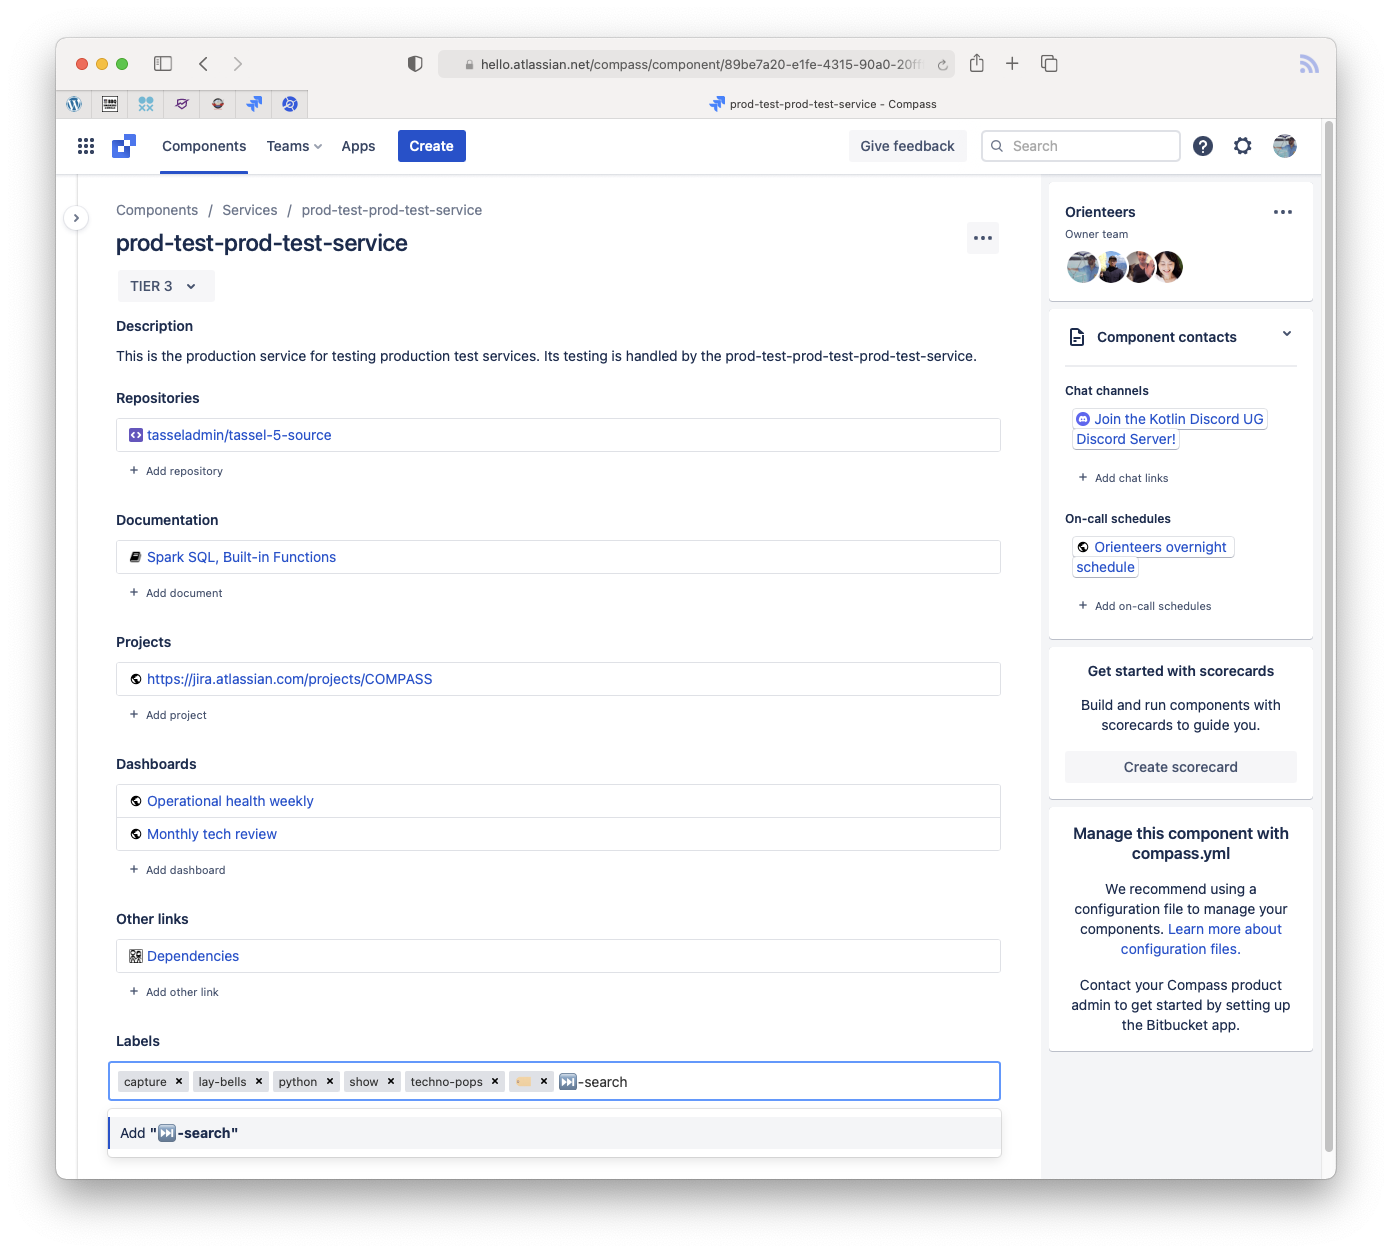
Task: Remove the show label
Action: click(x=391, y=1081)
